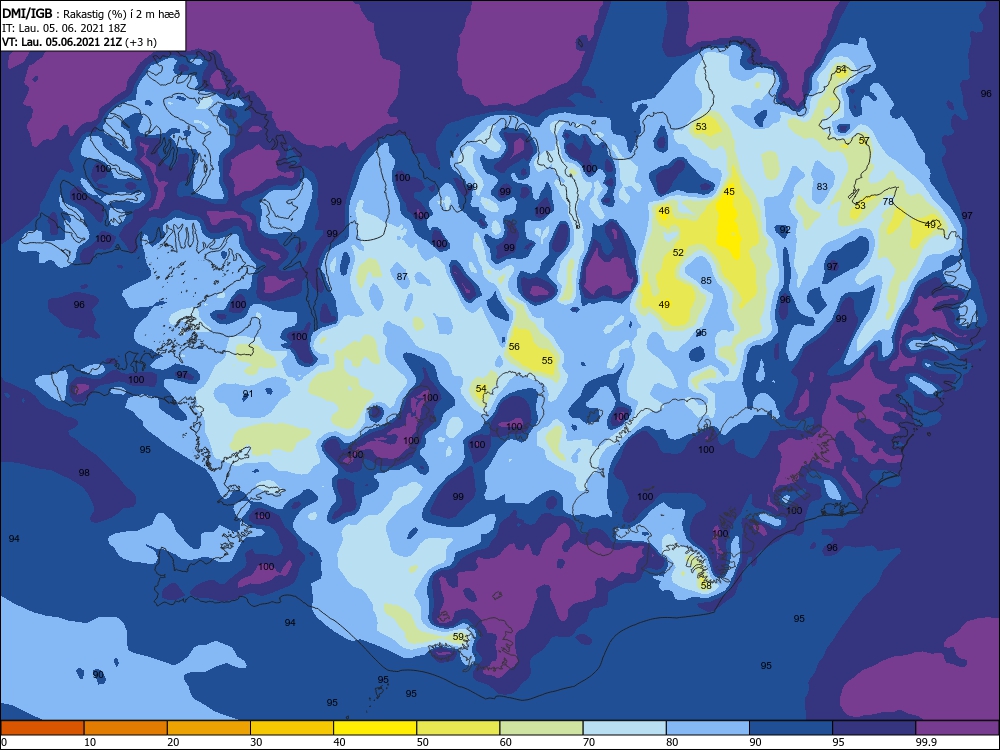Image resolution: width=1000 pixels, height=750 pixels.
Task: Click the '56' humidity value on the map
Action: 514,347
